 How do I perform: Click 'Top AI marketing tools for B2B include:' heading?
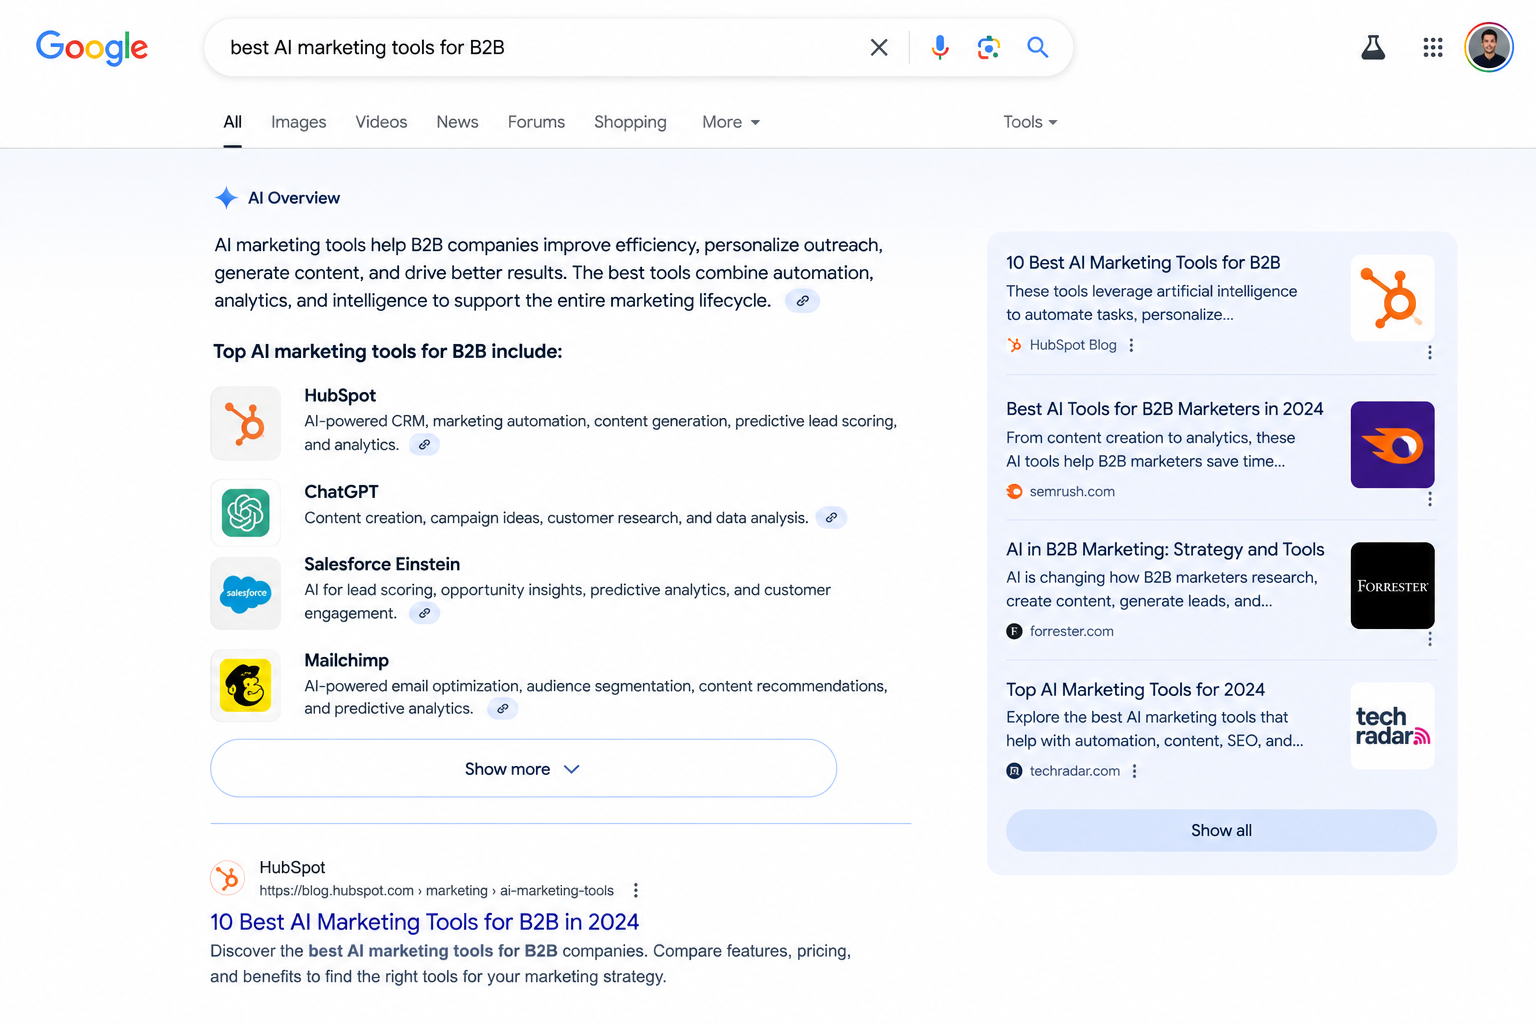tap(388, 352)
